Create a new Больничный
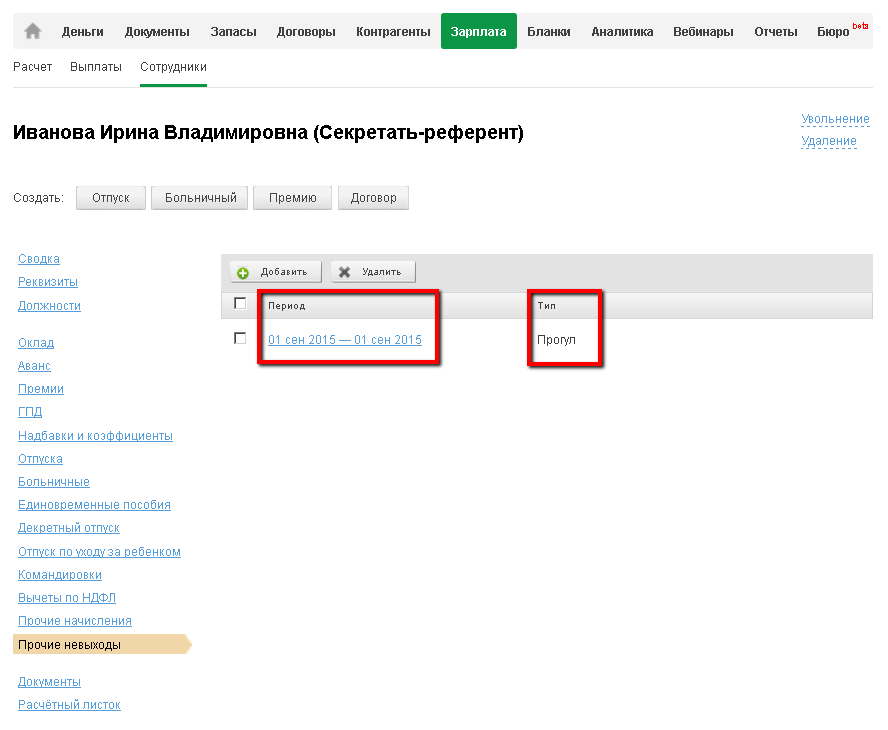The image size is (888, 730). coord(200,198)
